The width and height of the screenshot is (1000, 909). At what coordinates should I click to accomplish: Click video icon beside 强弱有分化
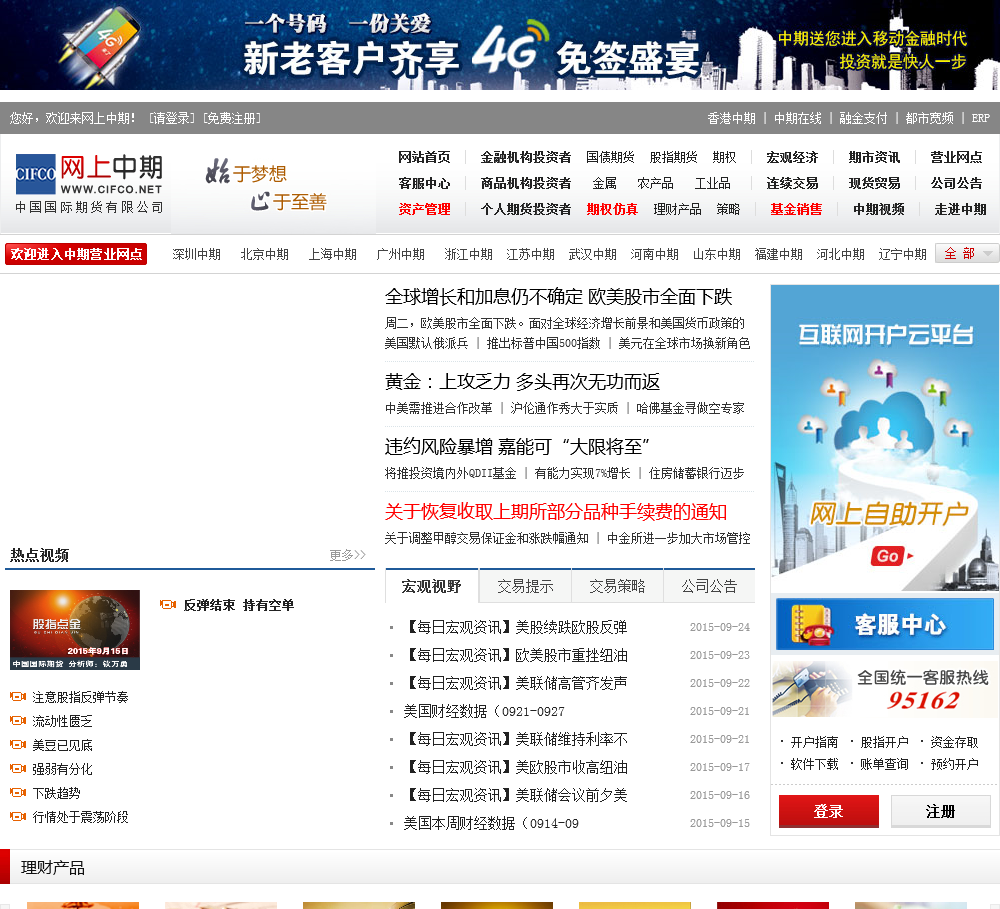pyautogui.click(x=18, y=769)
